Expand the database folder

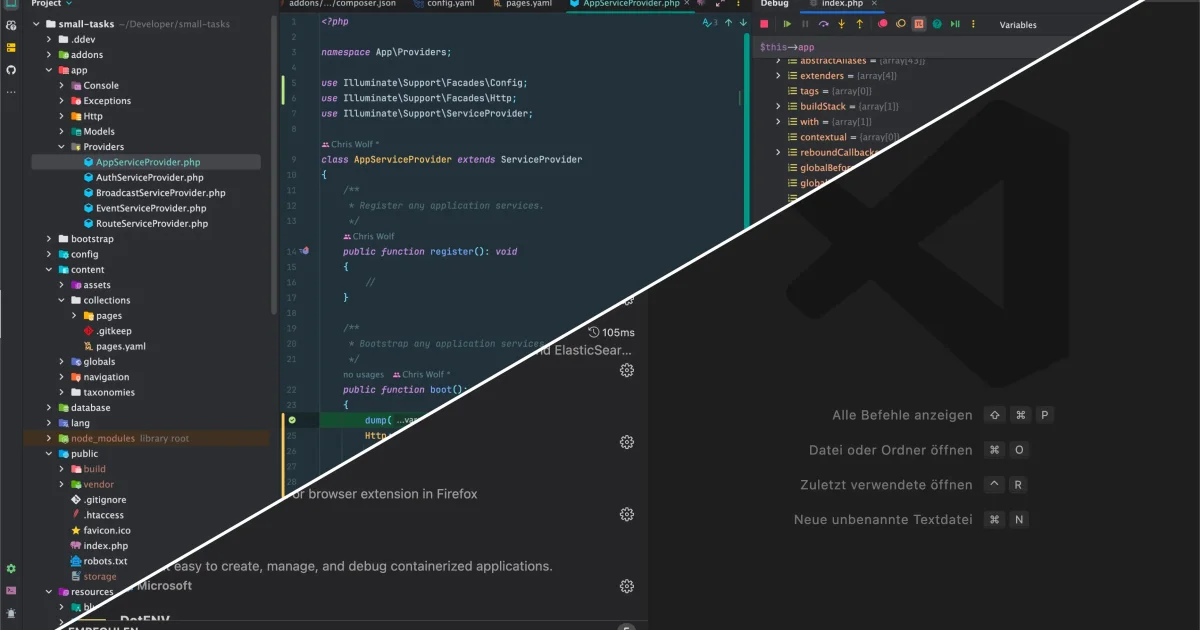(x=49, y=408)
